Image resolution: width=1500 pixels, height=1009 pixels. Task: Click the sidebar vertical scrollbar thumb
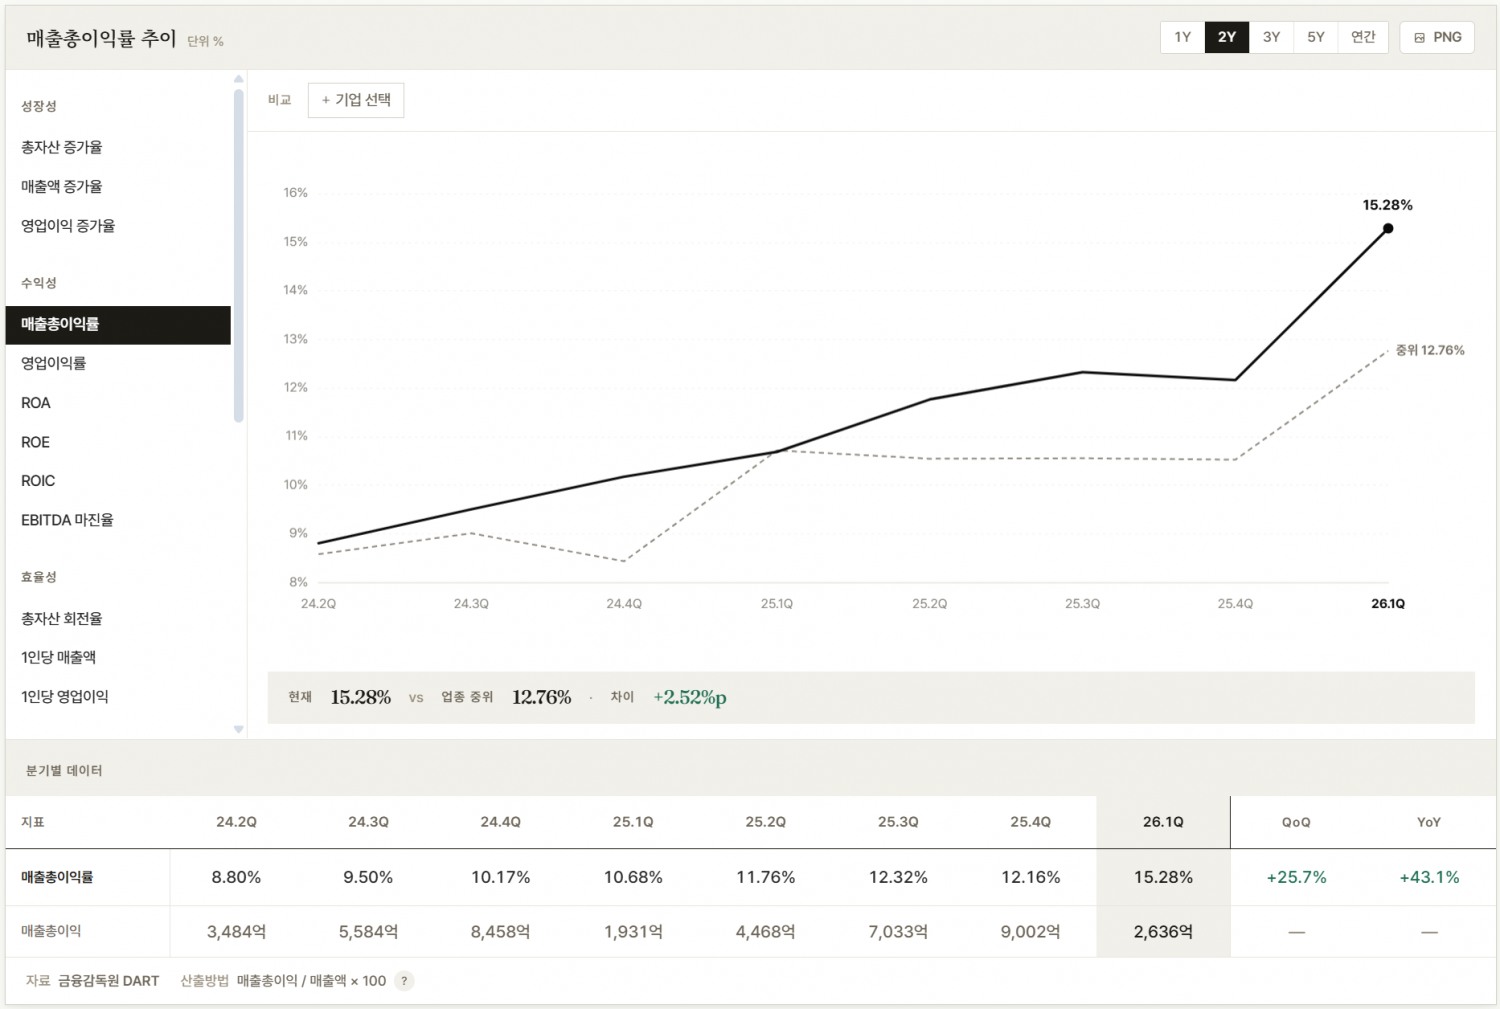pos(238,256)
